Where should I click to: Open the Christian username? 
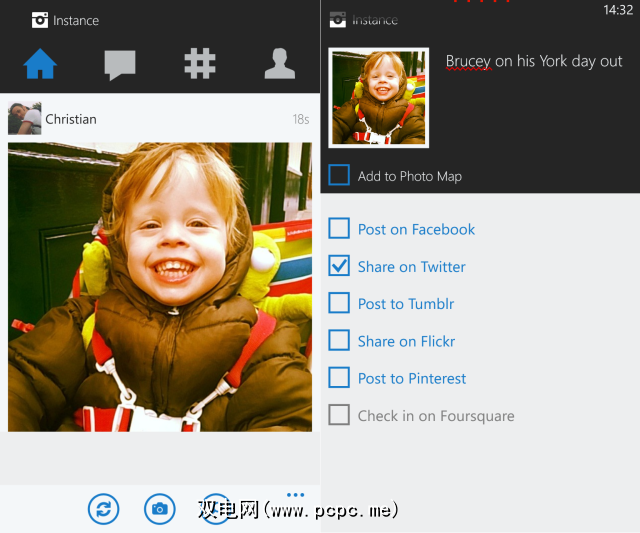click(x=71, y=119)
